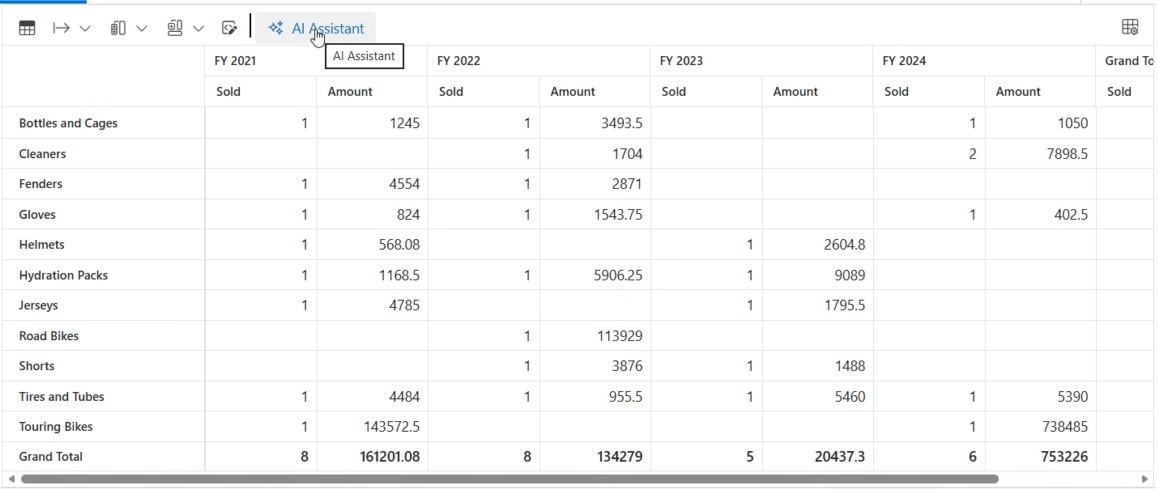The width and height of the screenshot is (1157, 492).
Task: Open the AI Assistant
Action: click(x=316, y=29)
